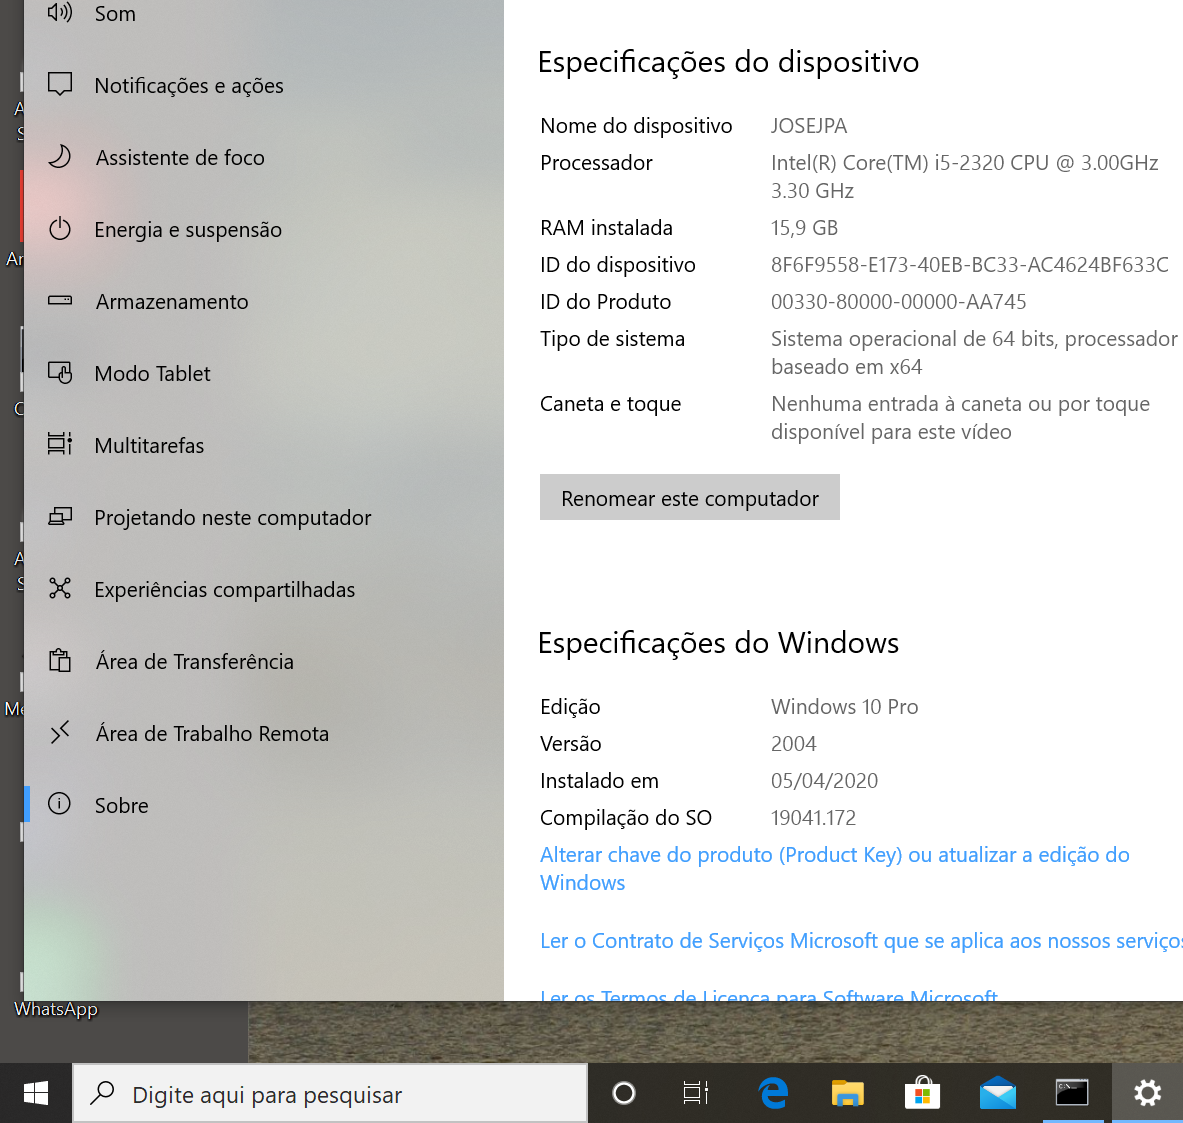Click the Nome do dispositivo label

tap(636, 125)
